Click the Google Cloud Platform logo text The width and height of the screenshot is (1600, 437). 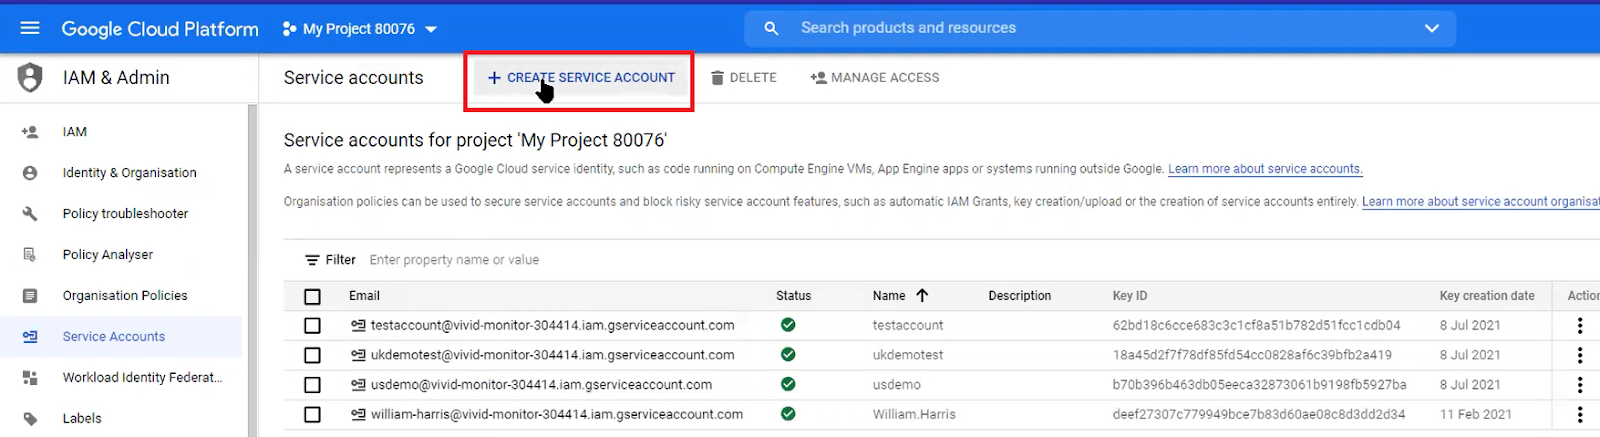pyautogui.click(x=160, y=29)
